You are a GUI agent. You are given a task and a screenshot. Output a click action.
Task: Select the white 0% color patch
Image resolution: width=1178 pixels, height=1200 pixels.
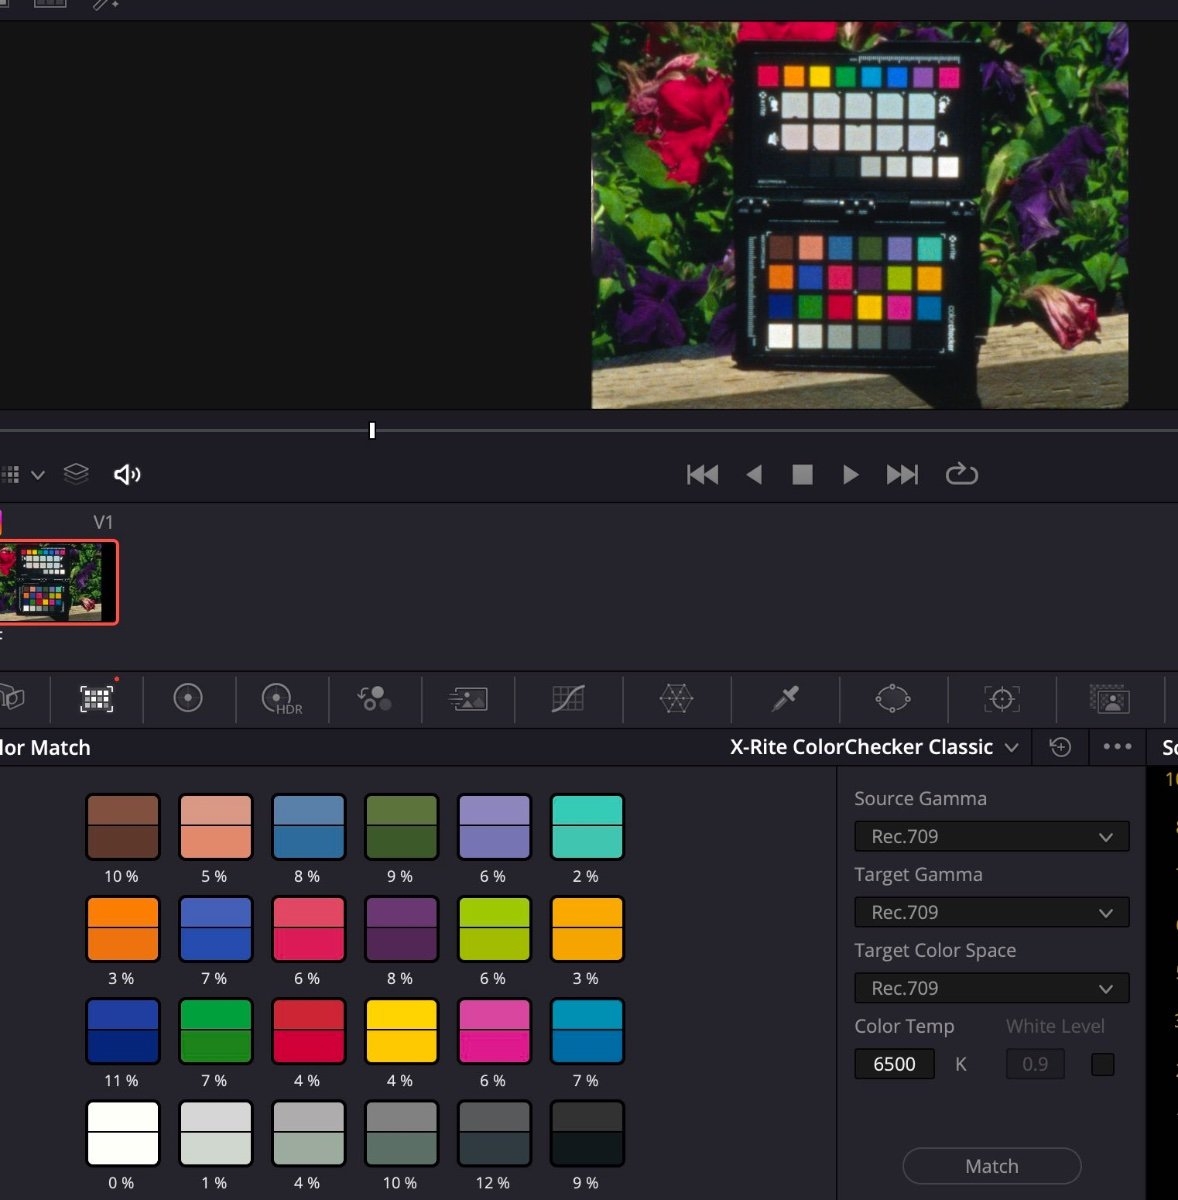click(122, 1133)
